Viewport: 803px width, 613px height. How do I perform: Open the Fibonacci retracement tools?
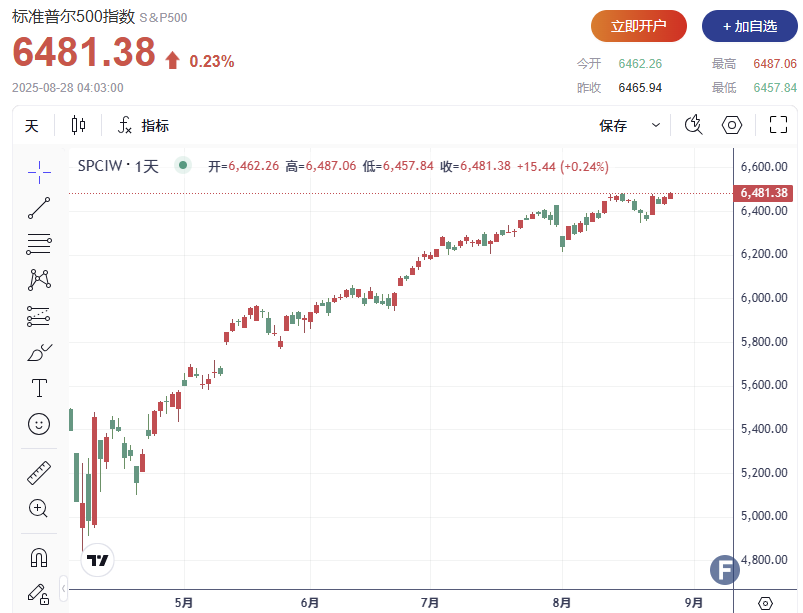tap(39, 243)
